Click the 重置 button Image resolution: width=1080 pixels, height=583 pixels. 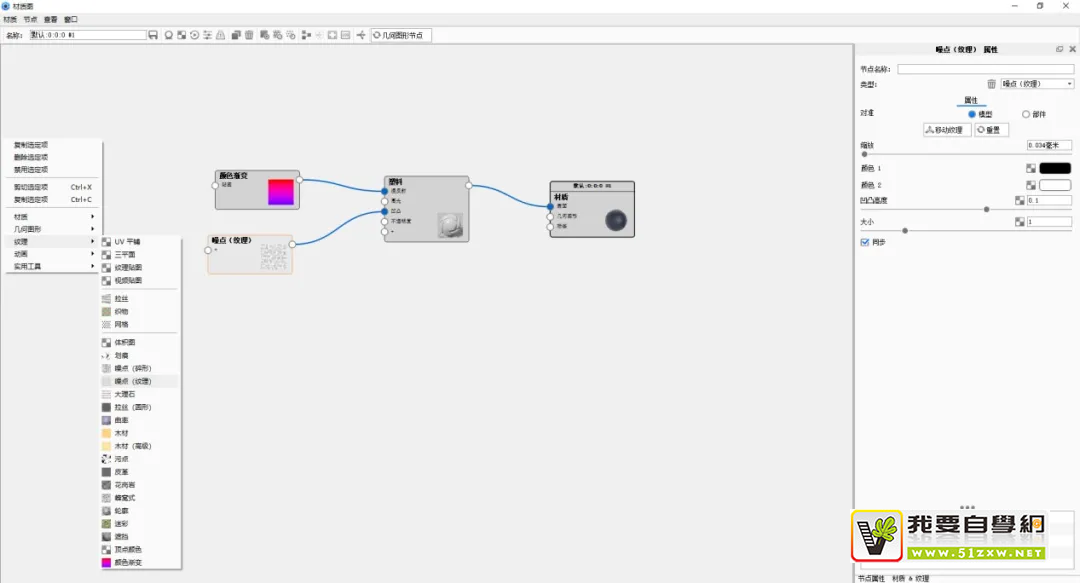click(991, 130)
